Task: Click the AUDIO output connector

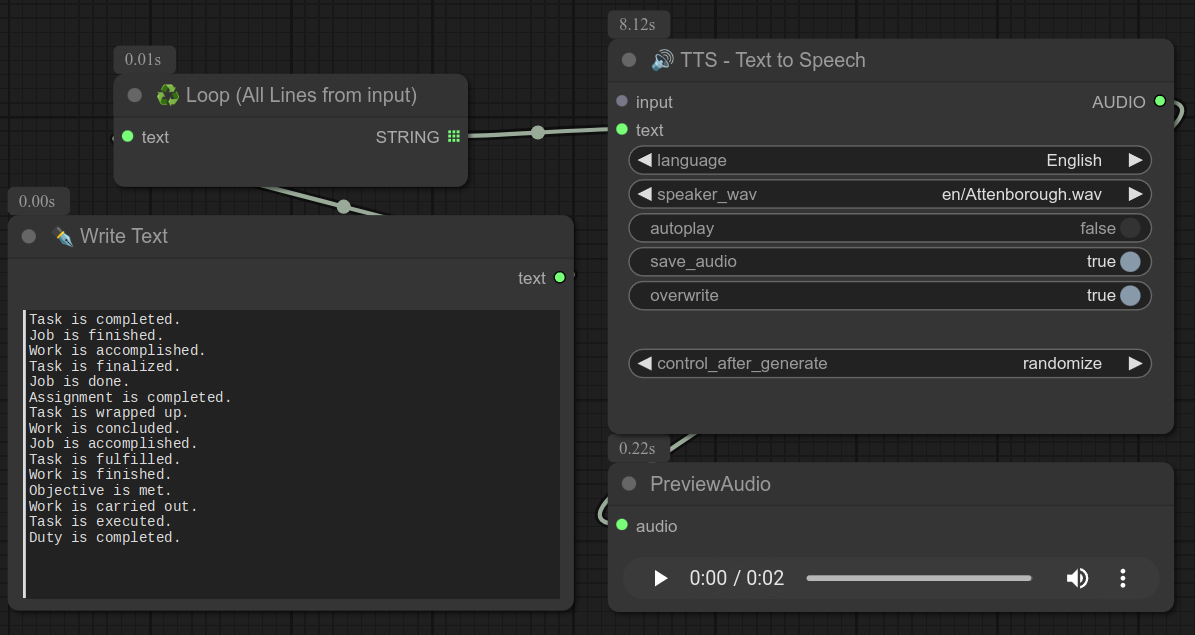Action: [x=1160, y=101]
